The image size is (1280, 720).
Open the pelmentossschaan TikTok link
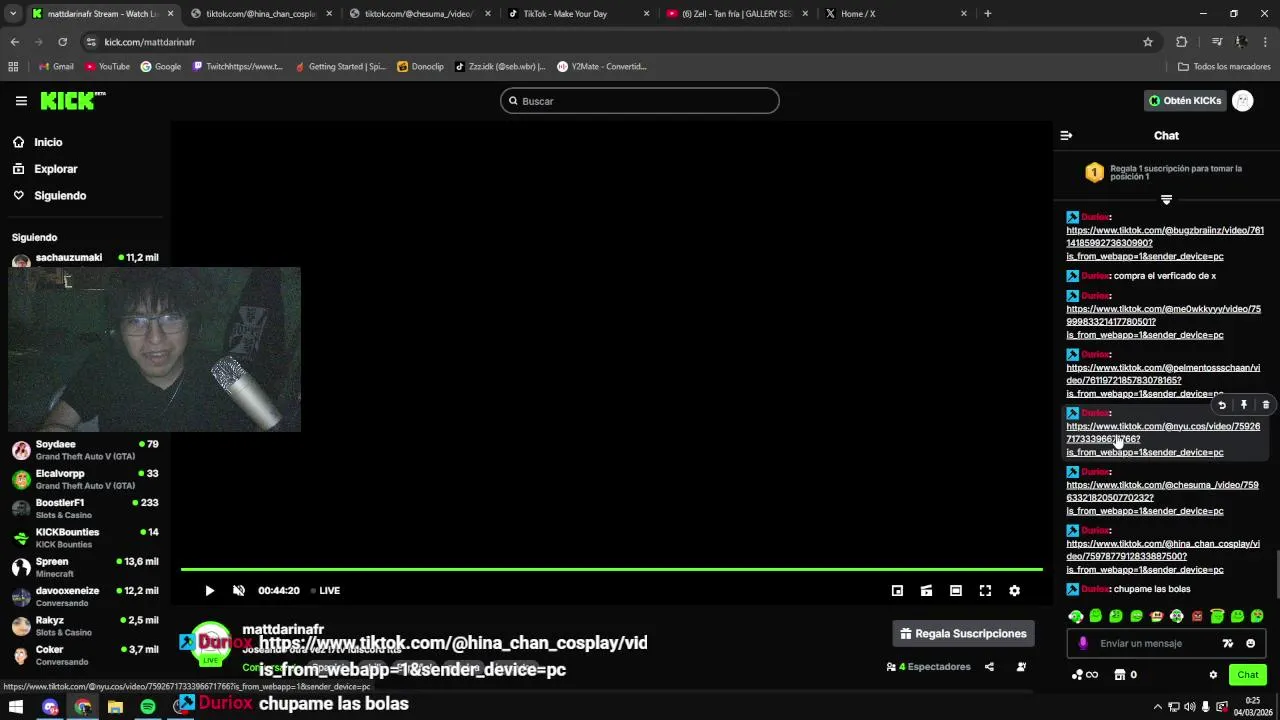point(1163,380)
